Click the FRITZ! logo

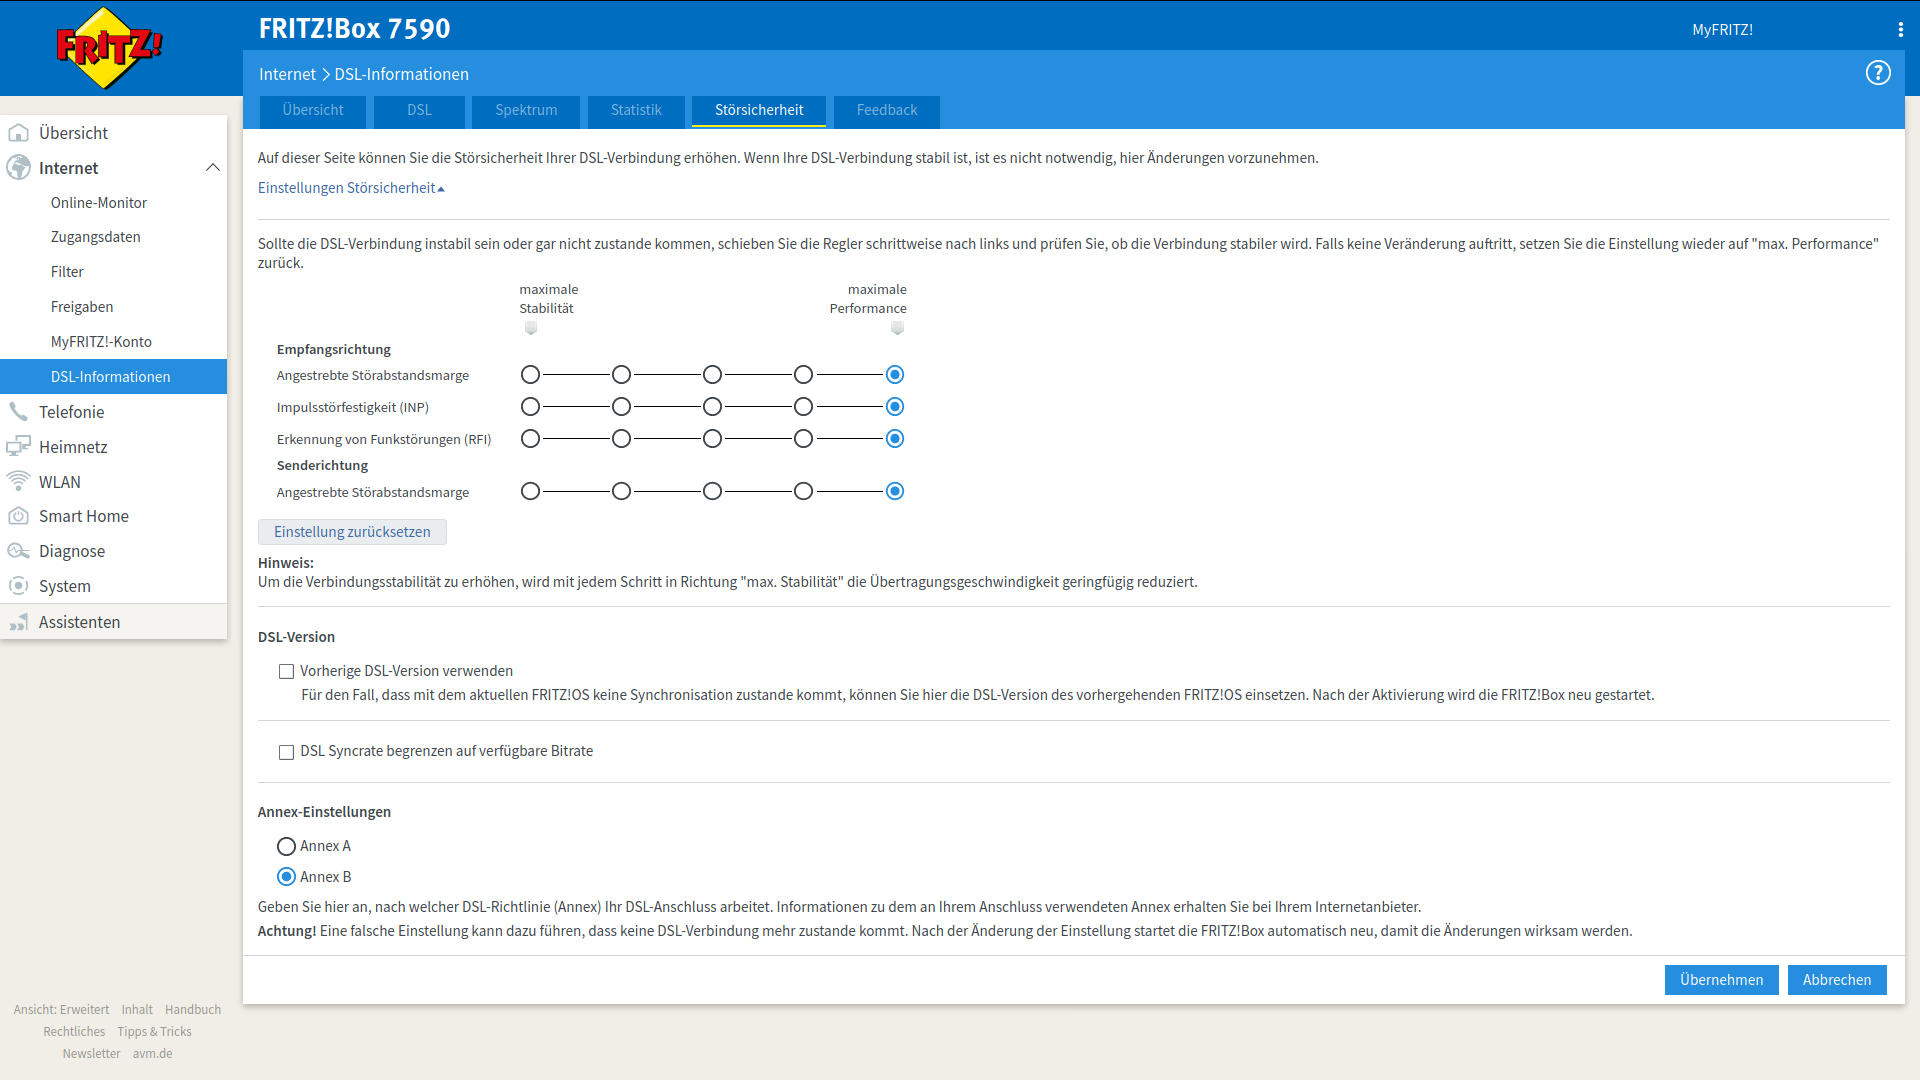[108, 48]
